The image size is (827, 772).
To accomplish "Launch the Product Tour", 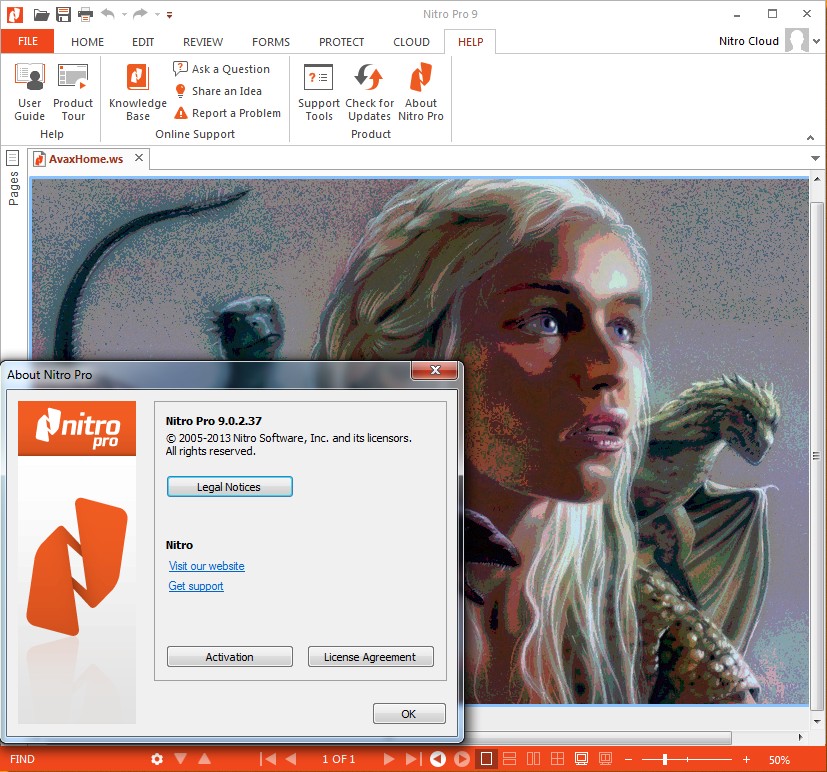I will [73, 93].
